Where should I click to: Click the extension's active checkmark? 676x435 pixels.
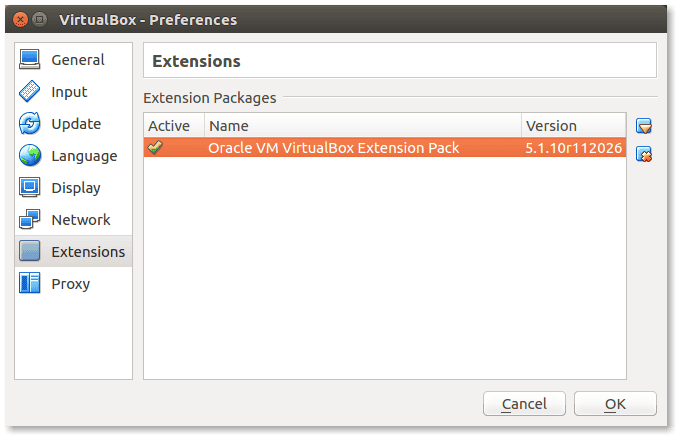point(155,147)
